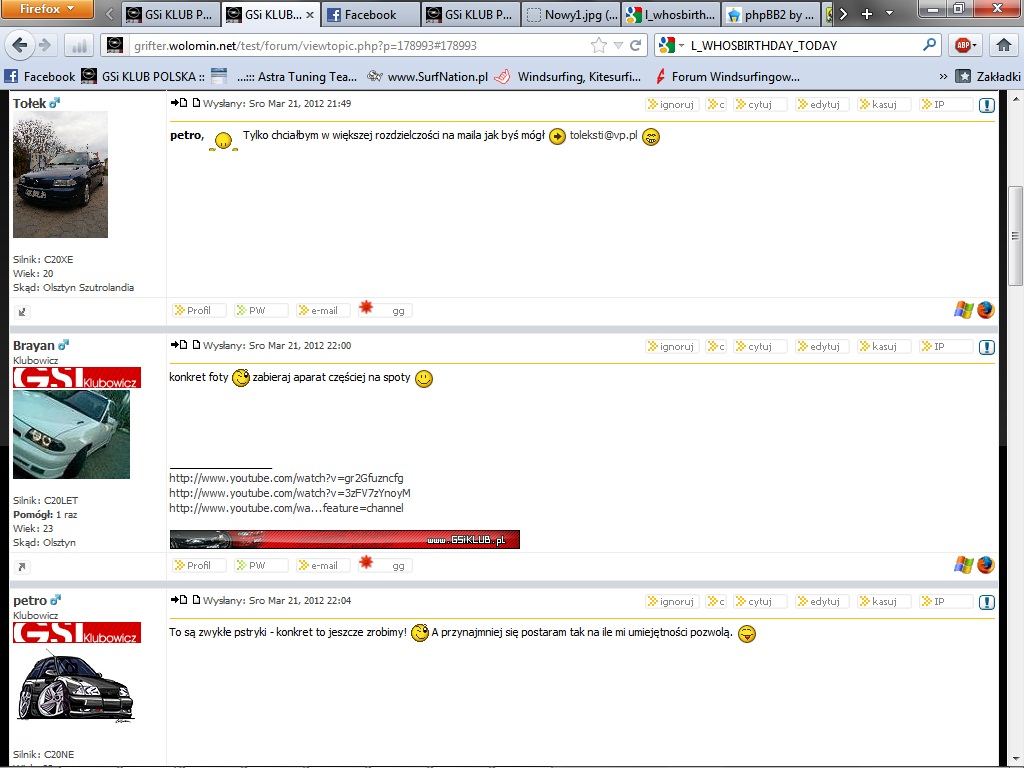Open the Firefox menu button dropdown
Screen dimensions: 1024x768
(47, 9)
